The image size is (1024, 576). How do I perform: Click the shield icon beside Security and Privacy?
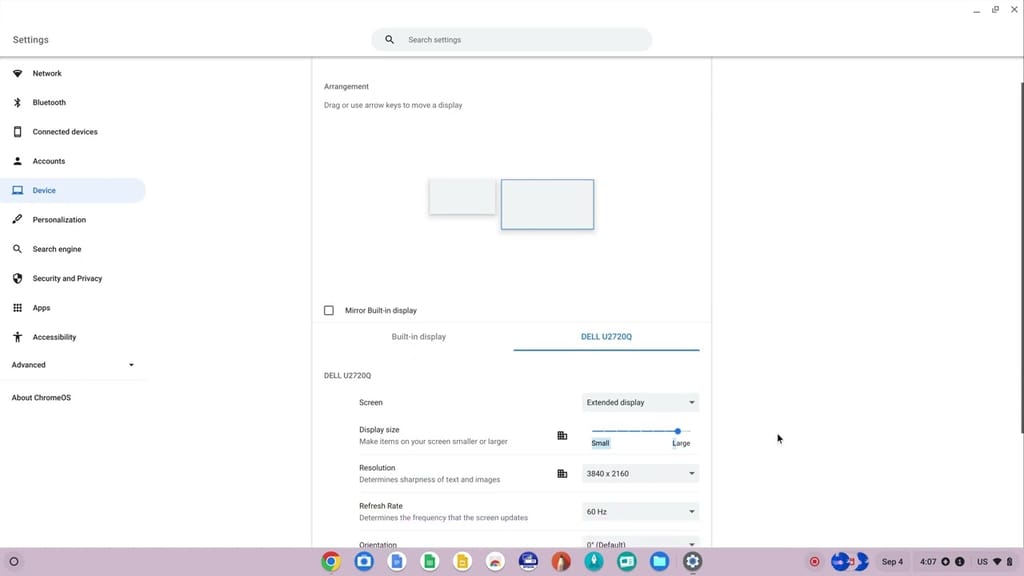(x=18, y=279)
